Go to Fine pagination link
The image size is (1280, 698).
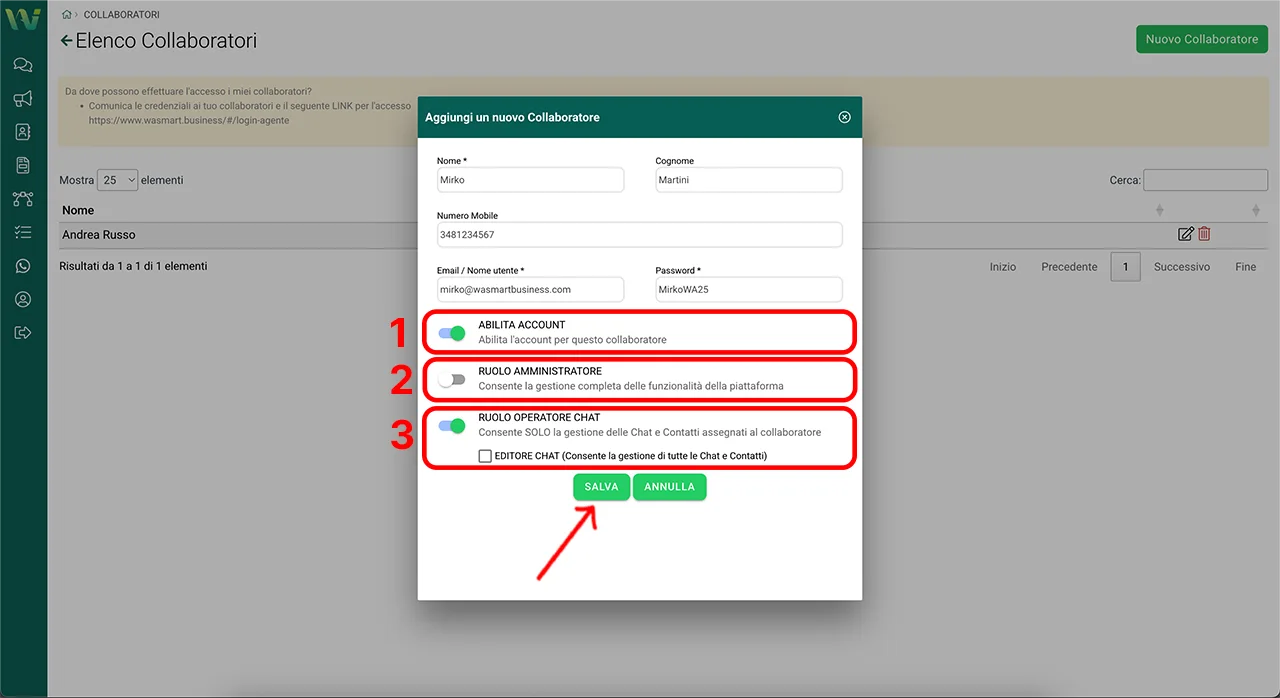point(1246,267)
